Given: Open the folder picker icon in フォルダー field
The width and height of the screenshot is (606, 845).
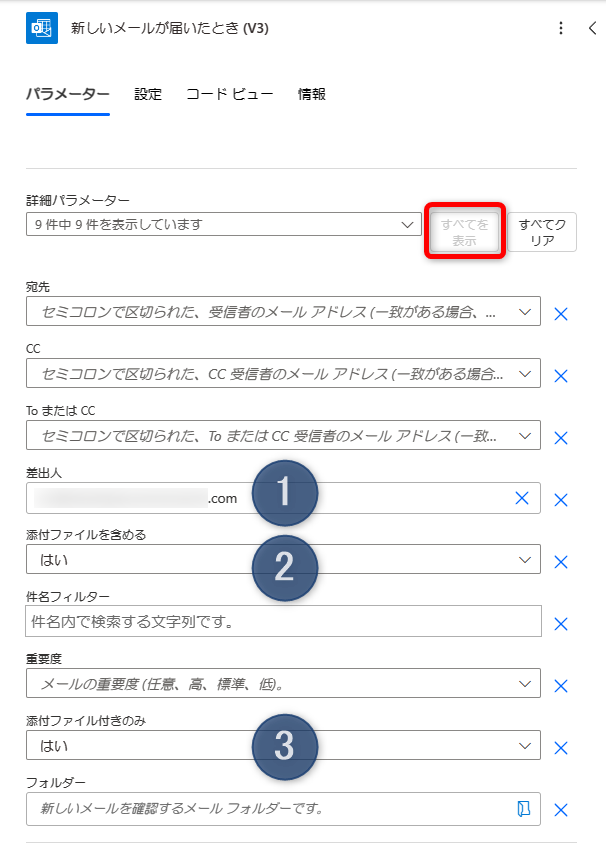Looking at the screenshot, I should click(524, 808).
